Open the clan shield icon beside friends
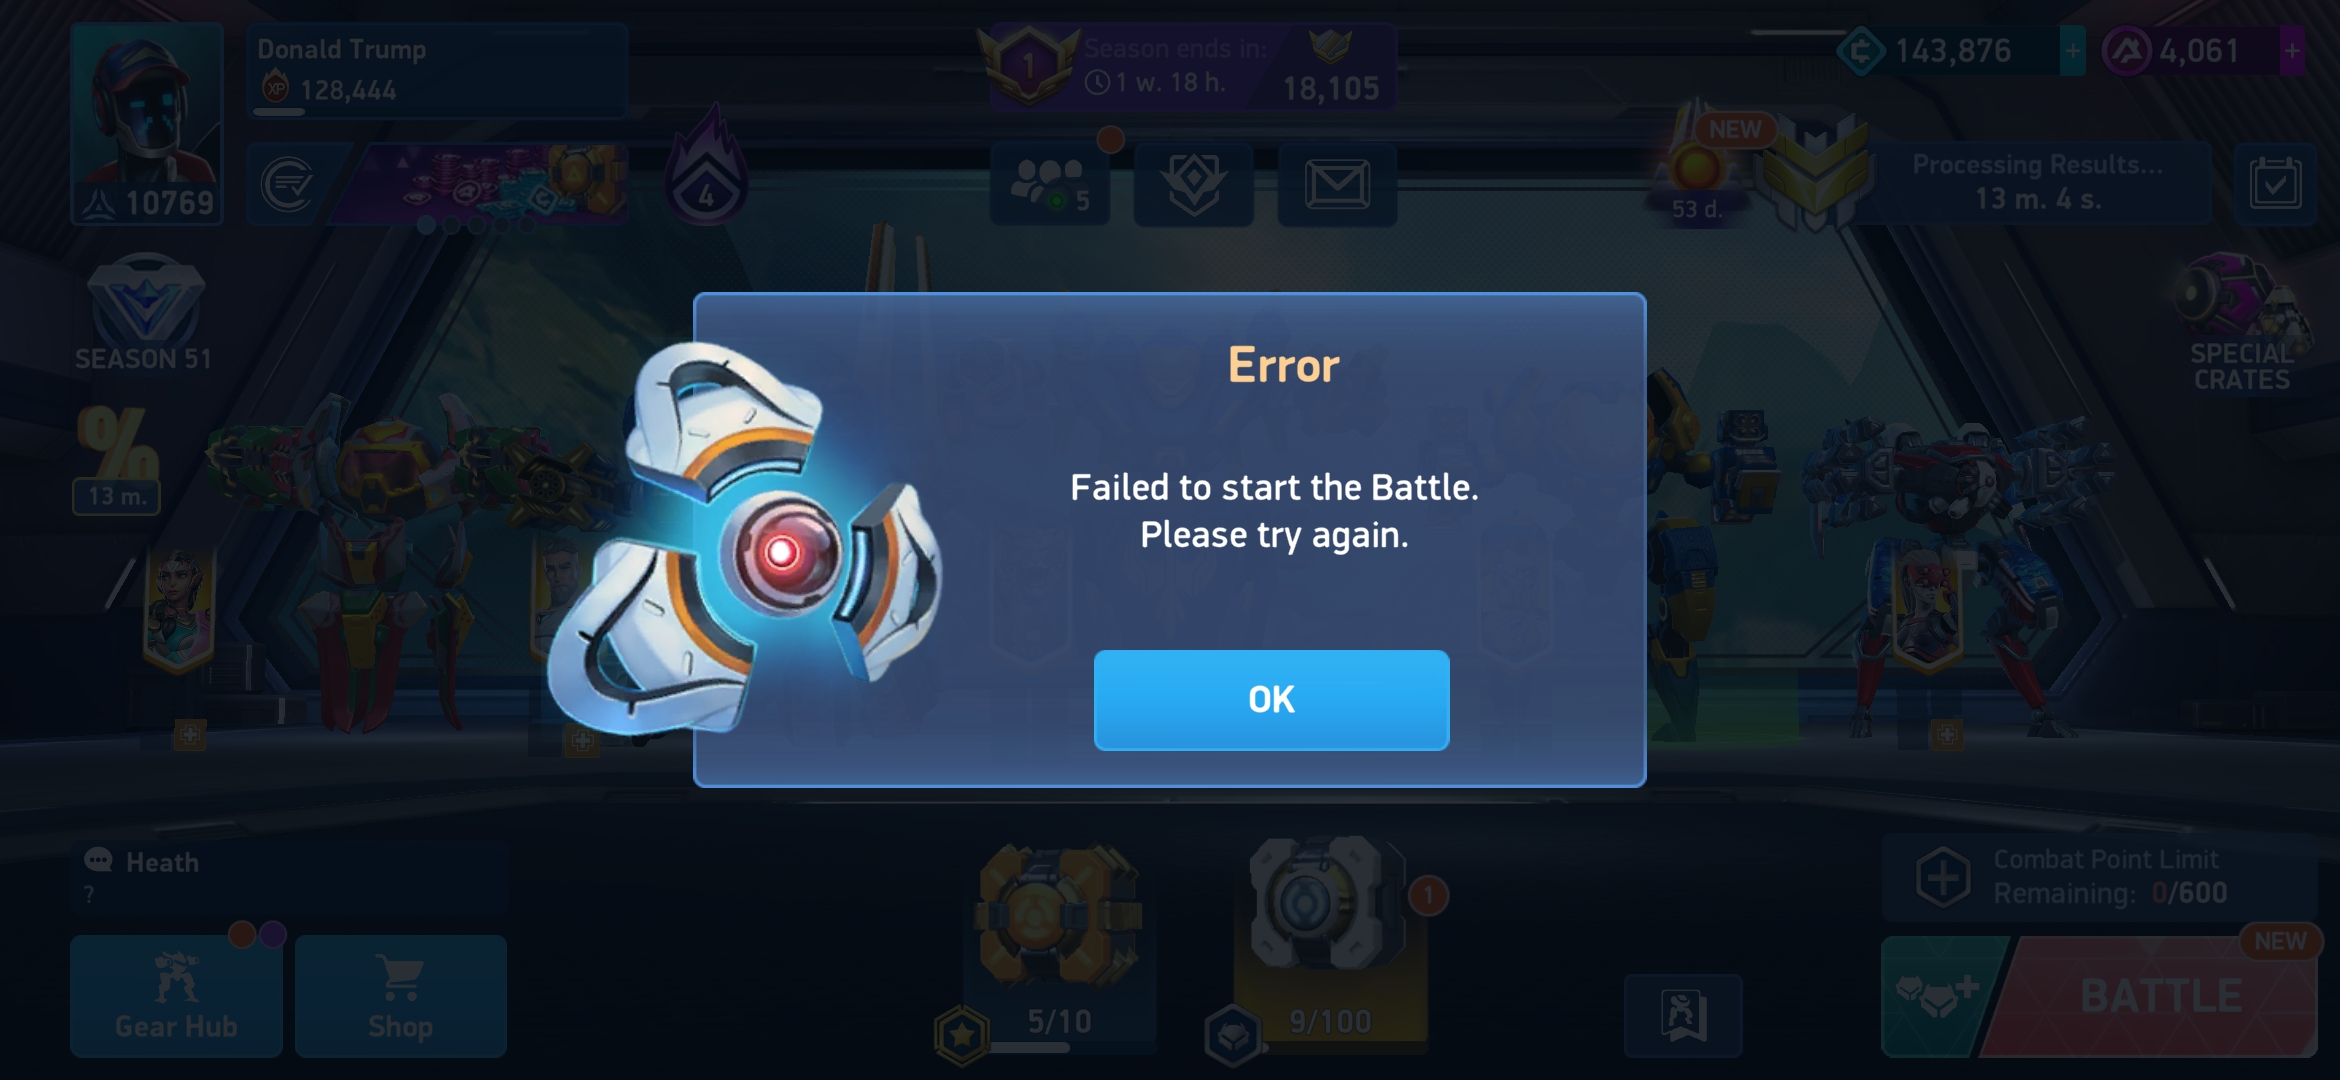Image resolution: width=2340 pixels, height=1080 pixels. coord(1193,185)
